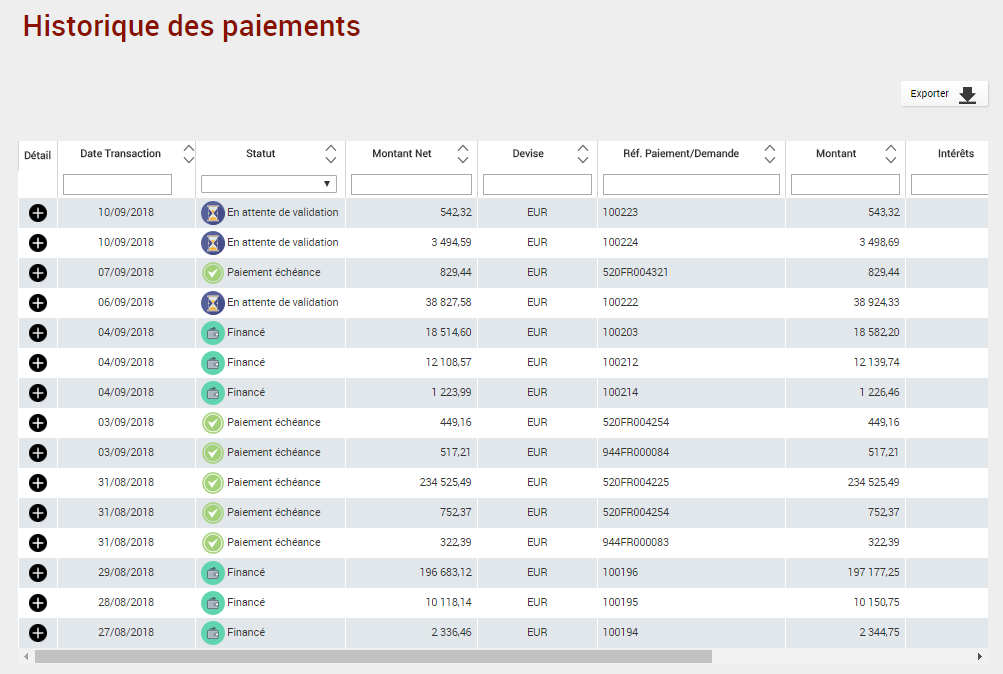Sort table by Montant Net arrows

(x=462, y=154)
